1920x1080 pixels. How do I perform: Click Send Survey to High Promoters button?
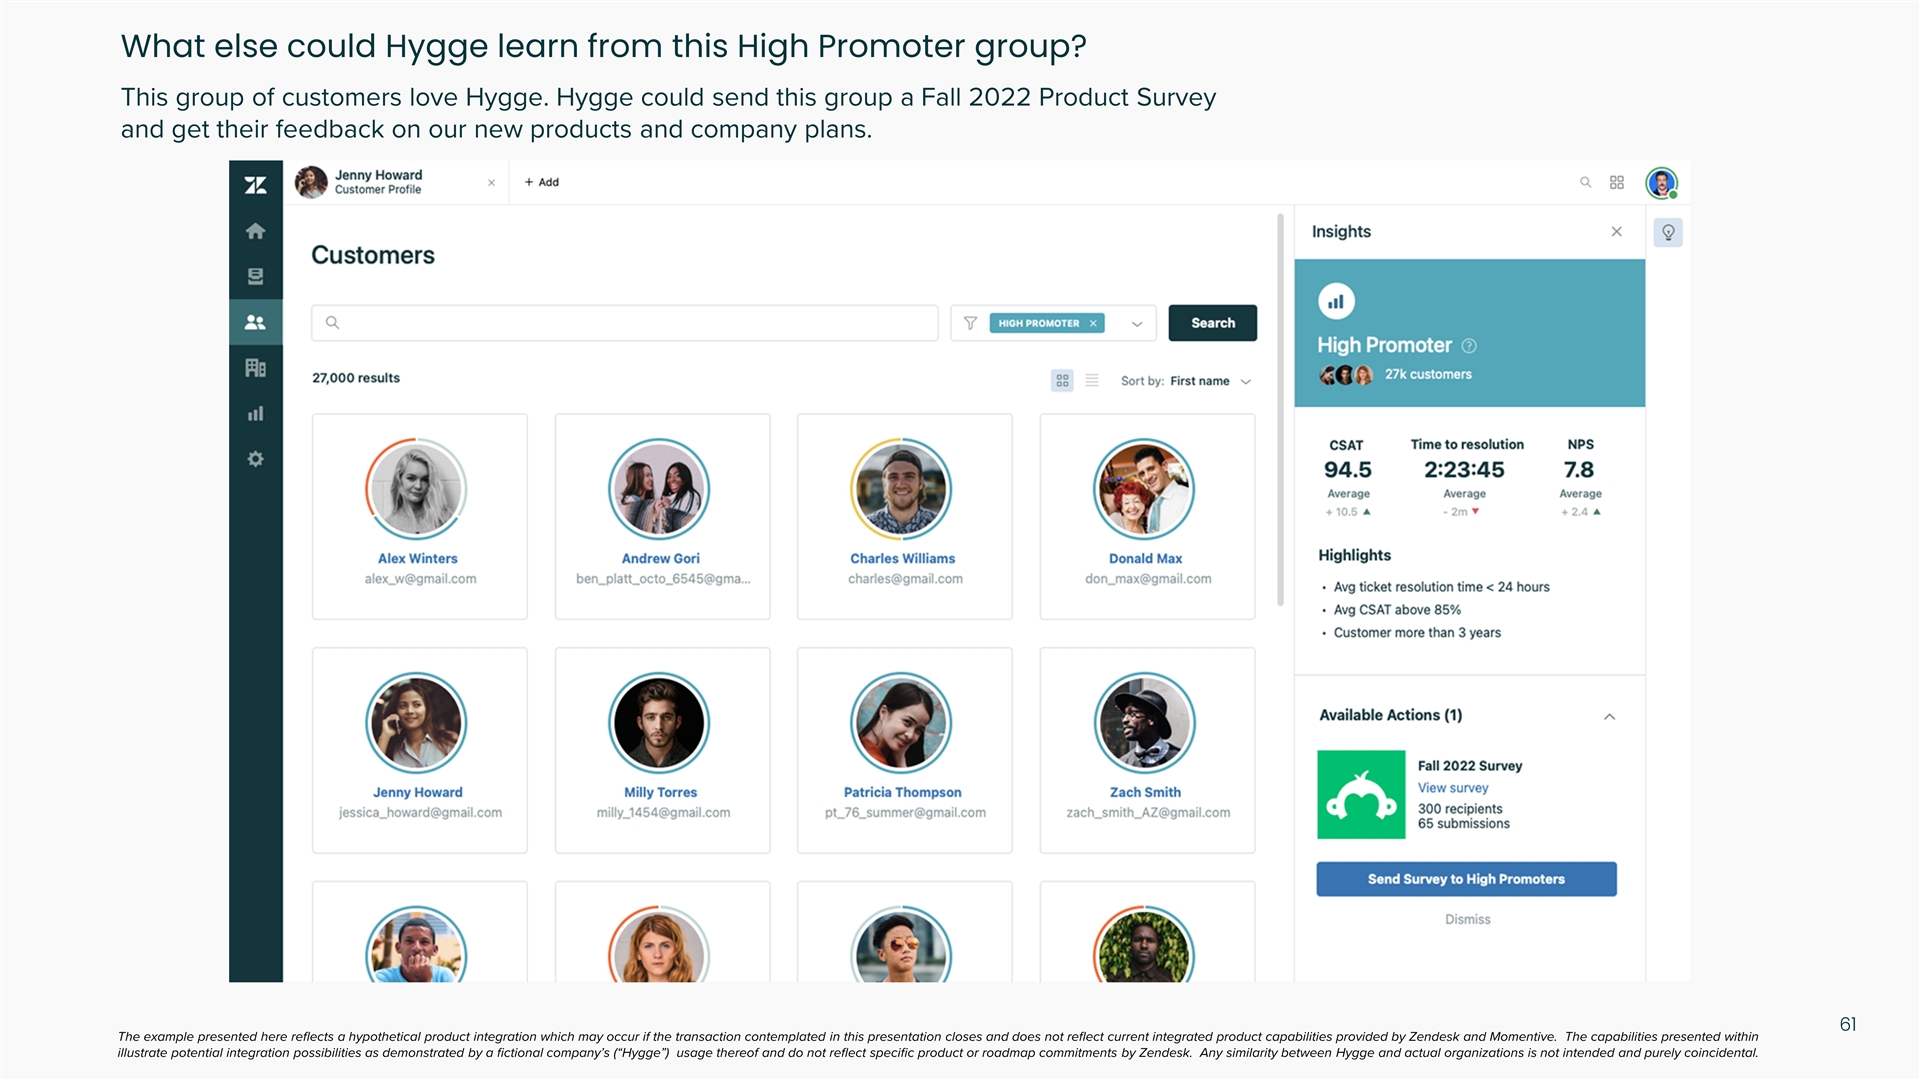(1466, 879)
